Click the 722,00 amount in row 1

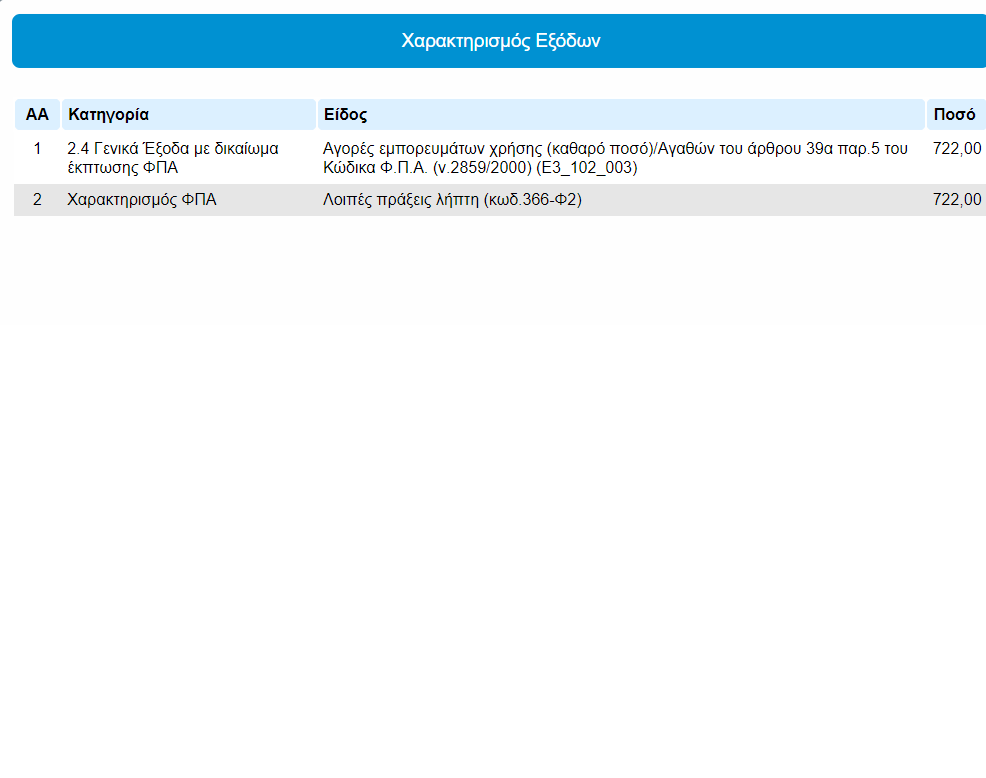point(956,148)
